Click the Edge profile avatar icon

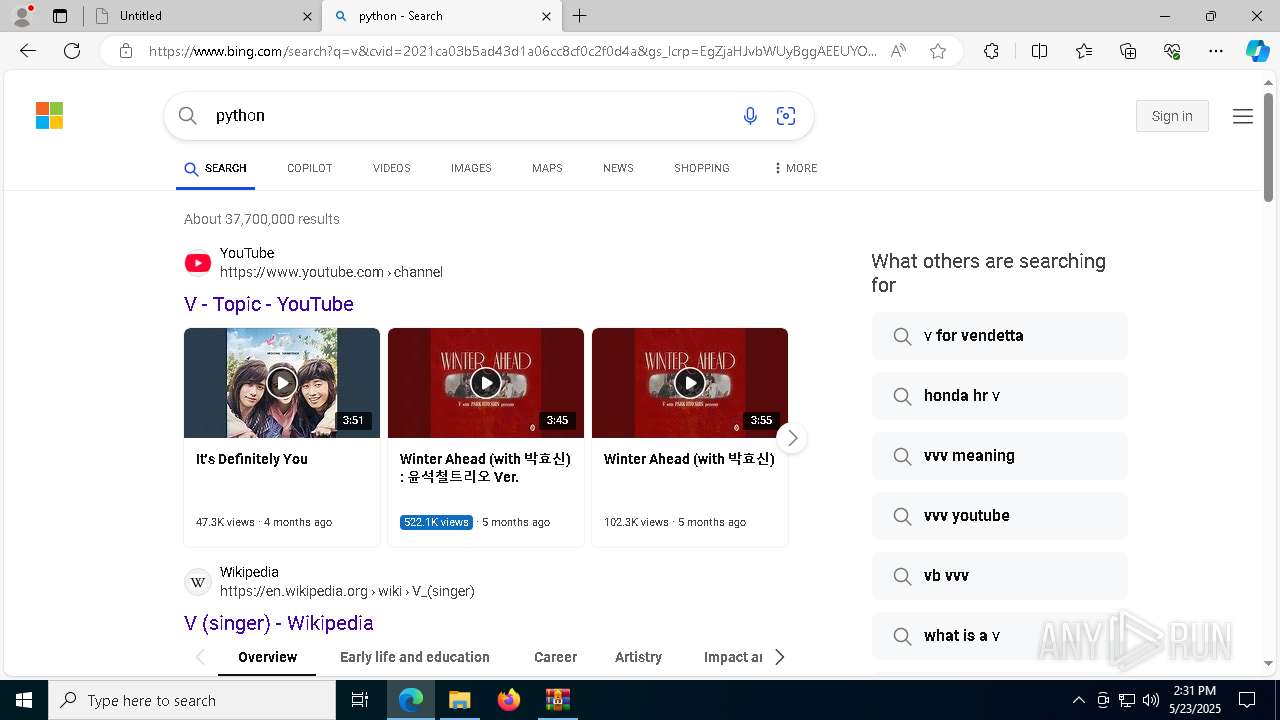click(x=22, y=15)
